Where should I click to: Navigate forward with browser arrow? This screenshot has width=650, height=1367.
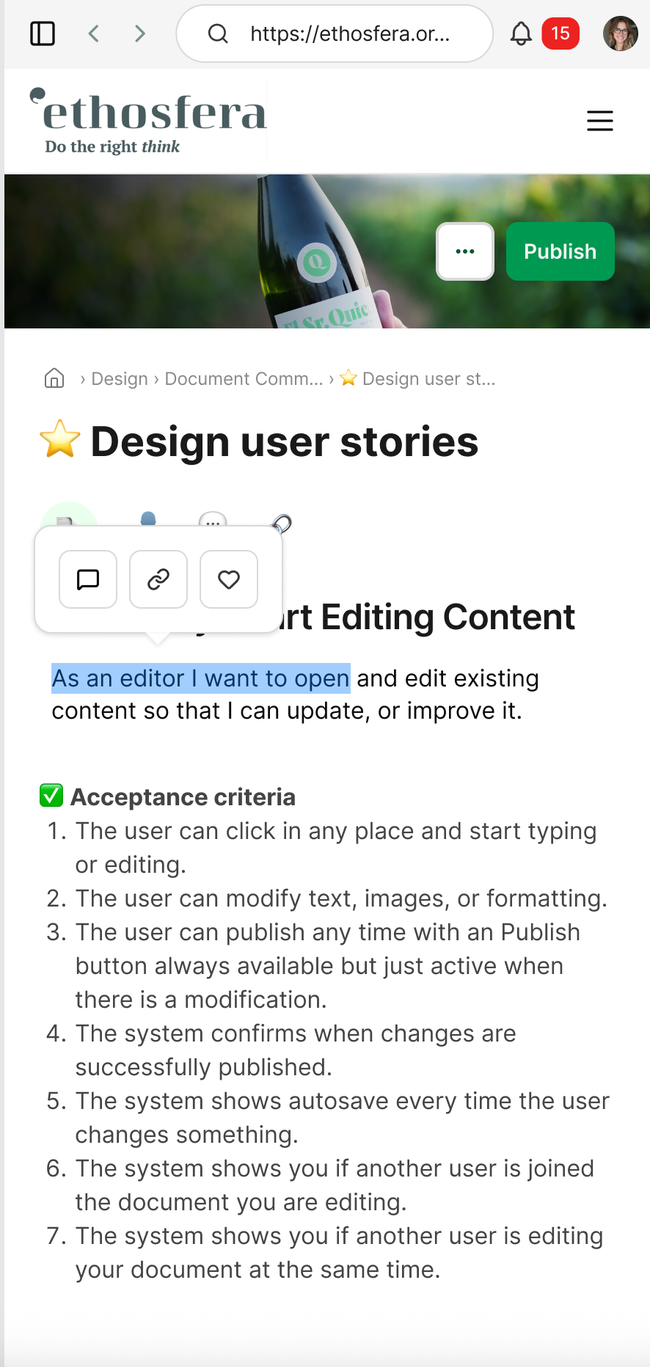[x=140, y=34]
